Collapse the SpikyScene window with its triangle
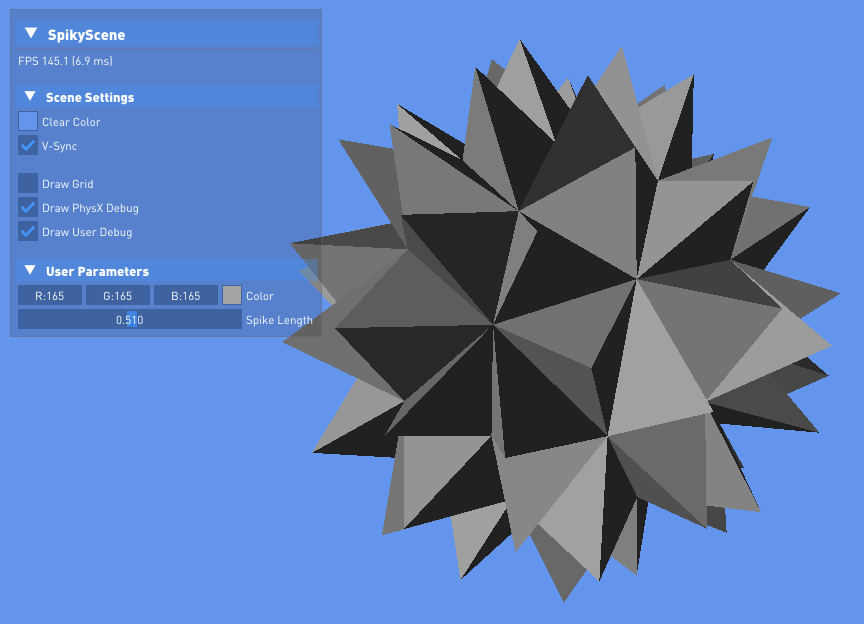This screenshot has height=624, width=864. pyautogui.click(x=31, y=34)
